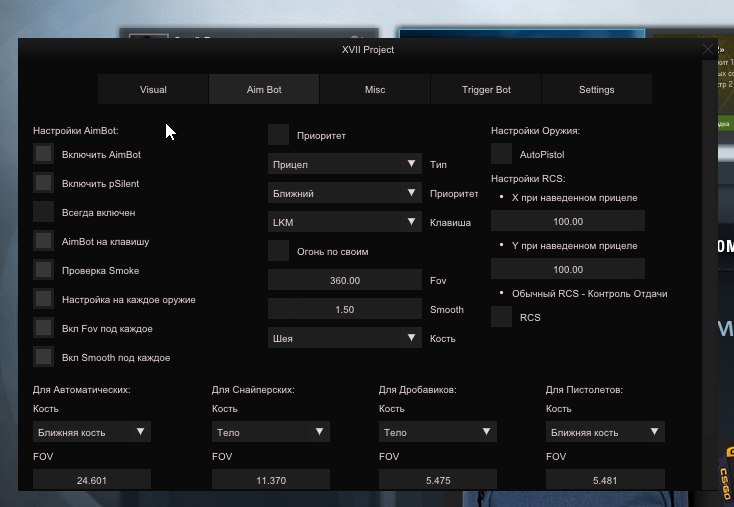Click the Y при наведенном прицеле value field
This screenshot has width=734, height=507.
[x=568, y=269]
